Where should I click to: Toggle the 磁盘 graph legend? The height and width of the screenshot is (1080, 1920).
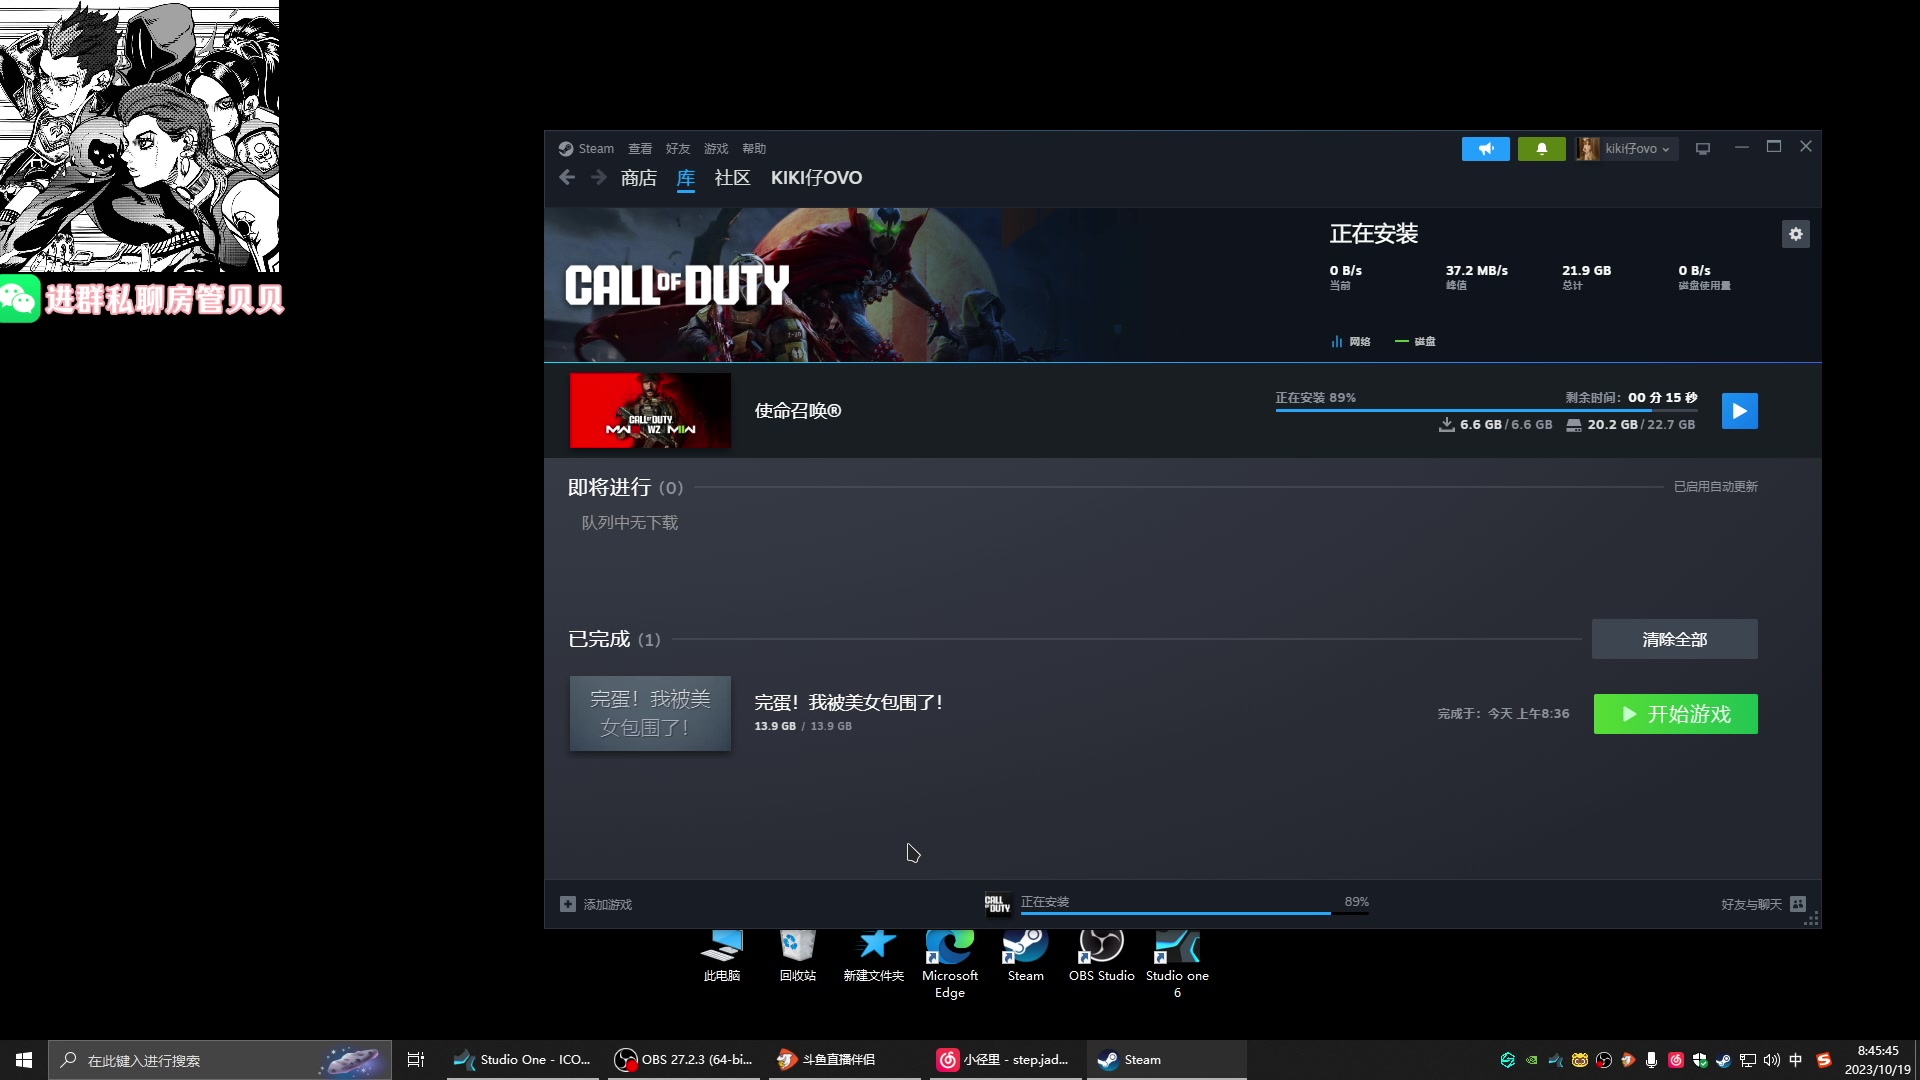1415,342
